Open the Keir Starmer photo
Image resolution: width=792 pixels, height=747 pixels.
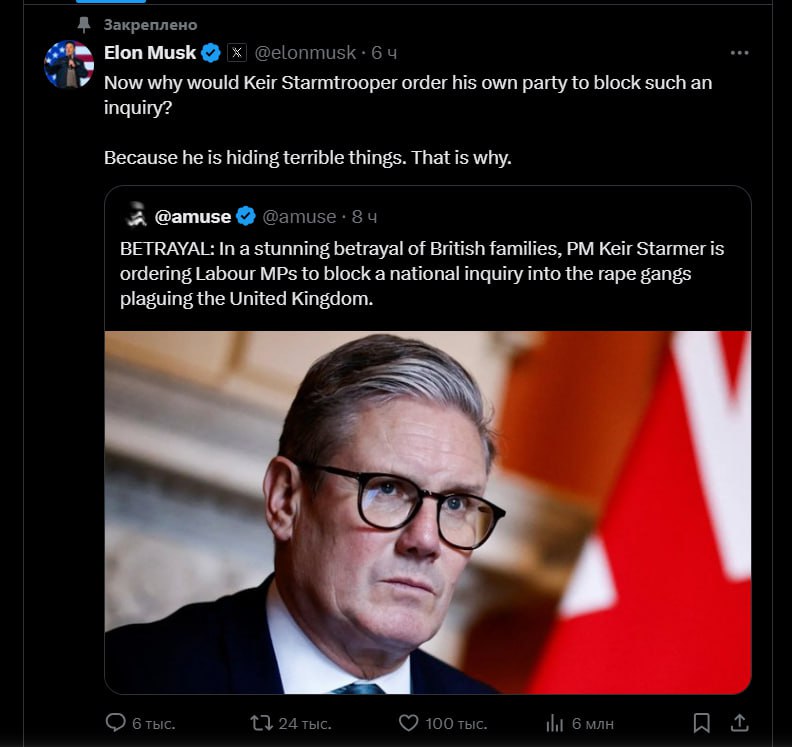(x=428, y=512)
